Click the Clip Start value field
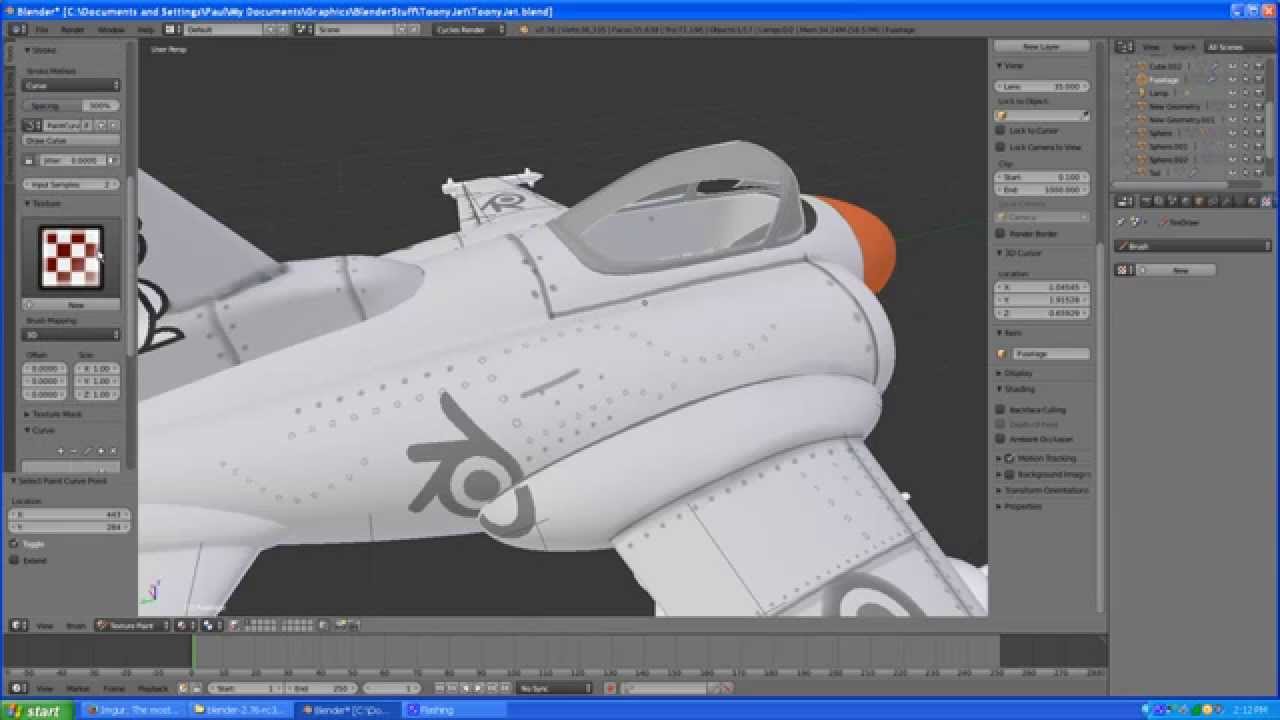Image resolution: width=1280 pixels, height=720 pixels. (x=1041, y=177)
